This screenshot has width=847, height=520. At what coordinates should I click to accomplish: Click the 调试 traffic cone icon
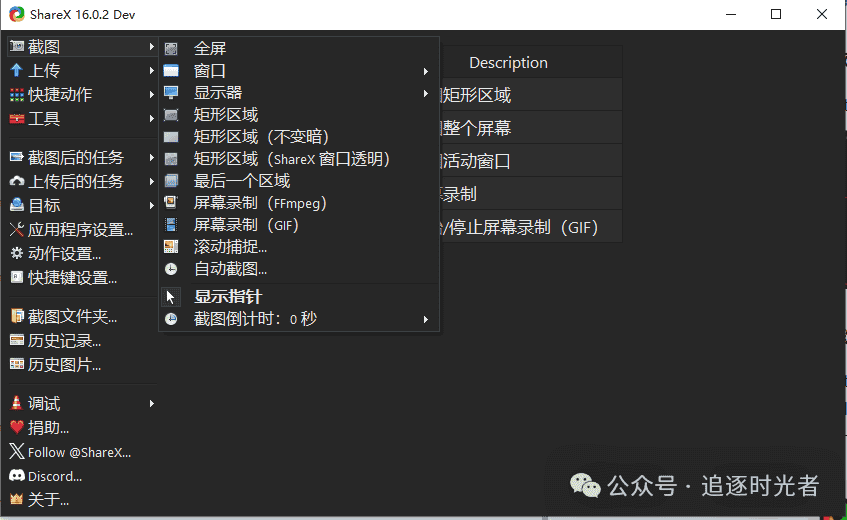(17, 403)
